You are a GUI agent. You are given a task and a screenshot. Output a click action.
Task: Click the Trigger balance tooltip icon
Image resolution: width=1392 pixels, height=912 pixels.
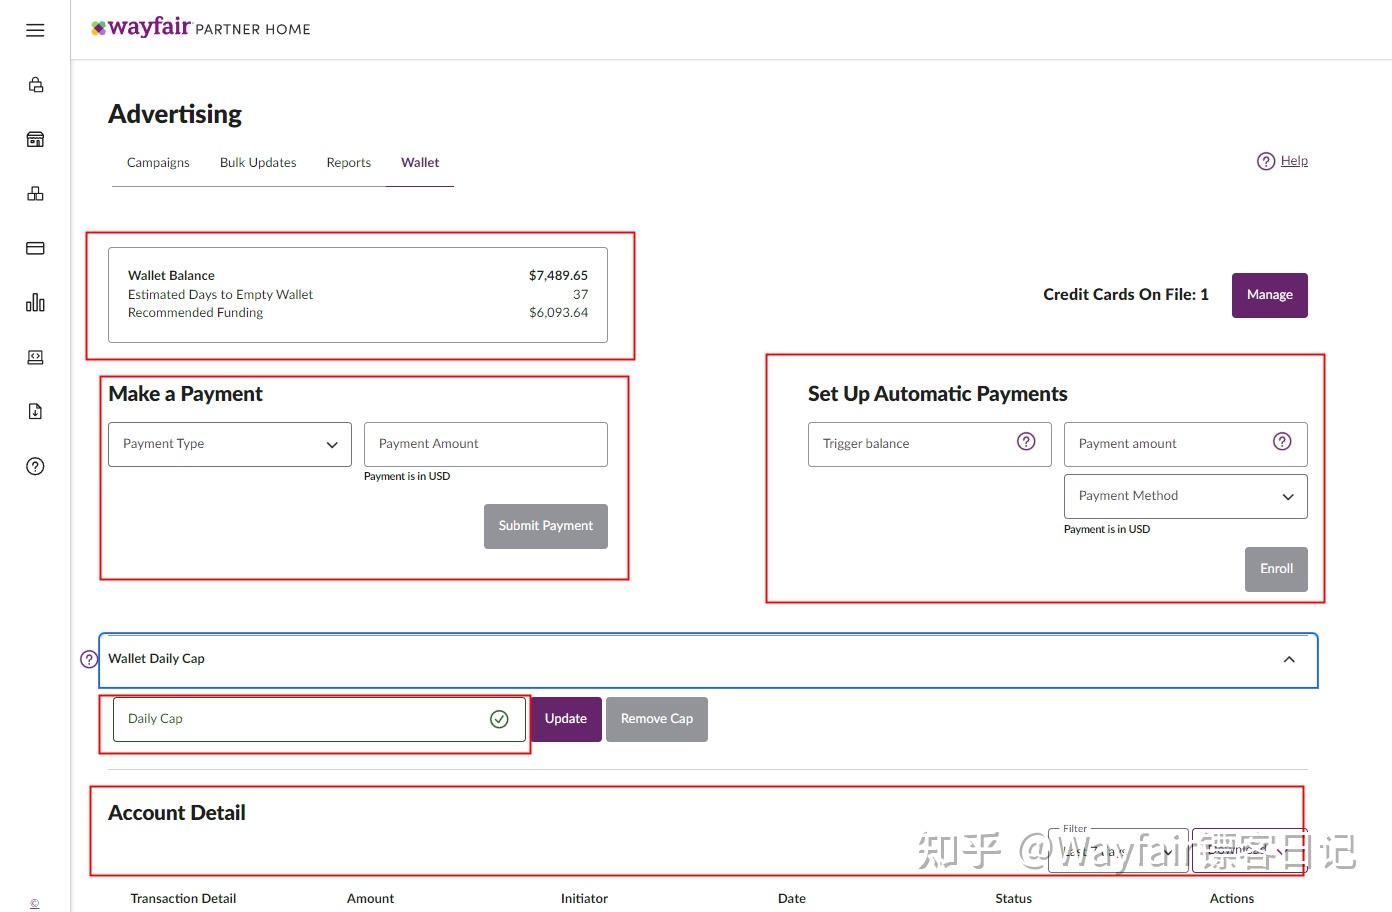tap(1027, 440)
